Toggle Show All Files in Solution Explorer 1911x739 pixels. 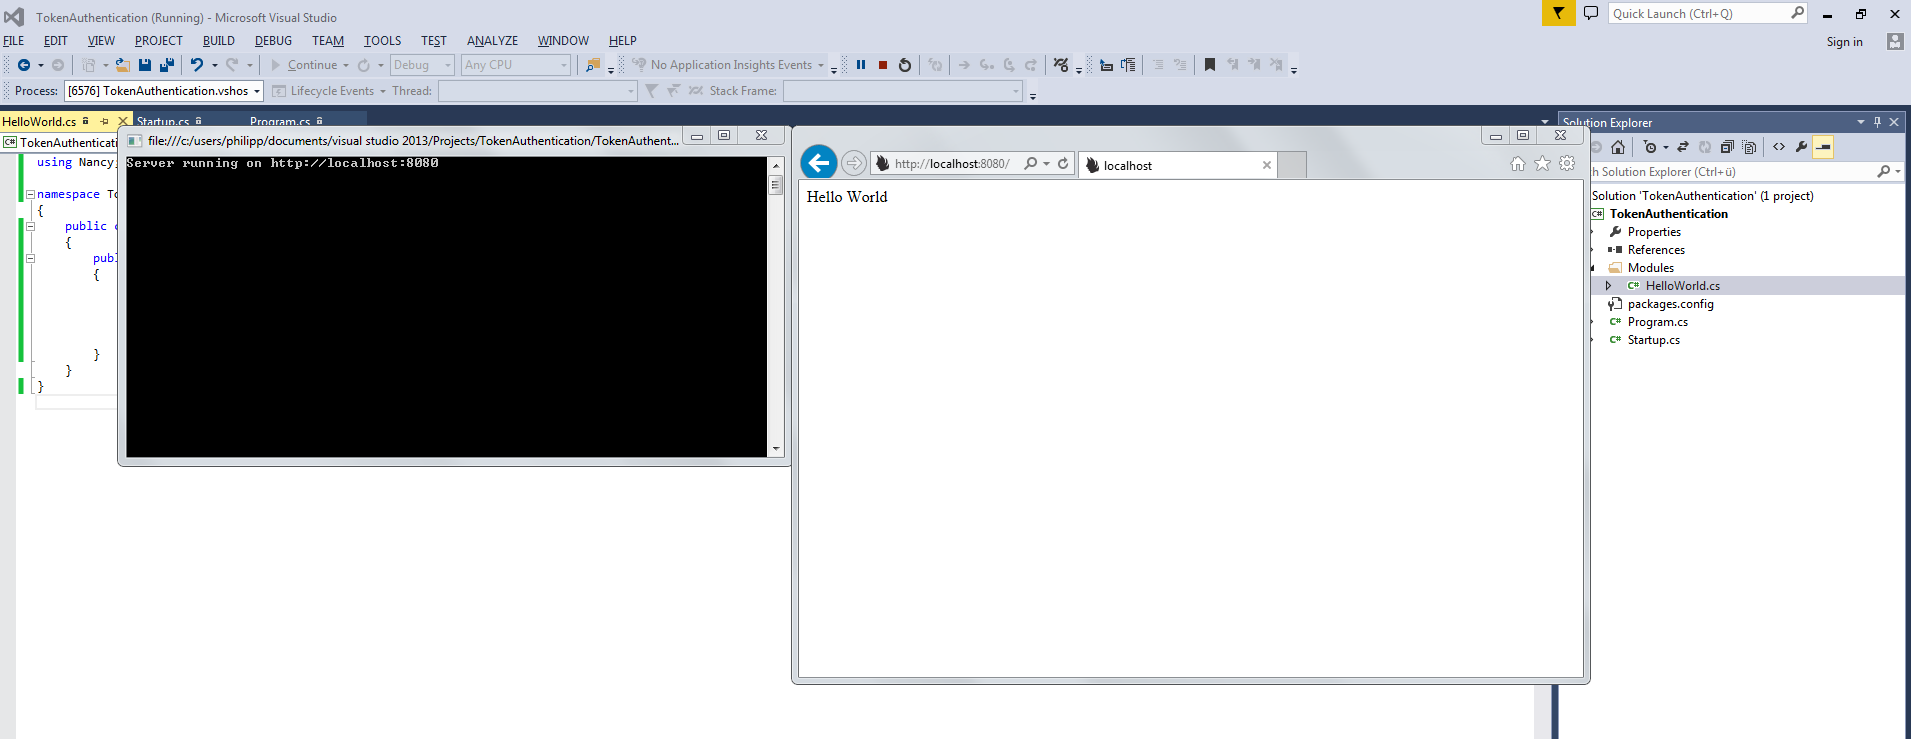point(1749,147)
